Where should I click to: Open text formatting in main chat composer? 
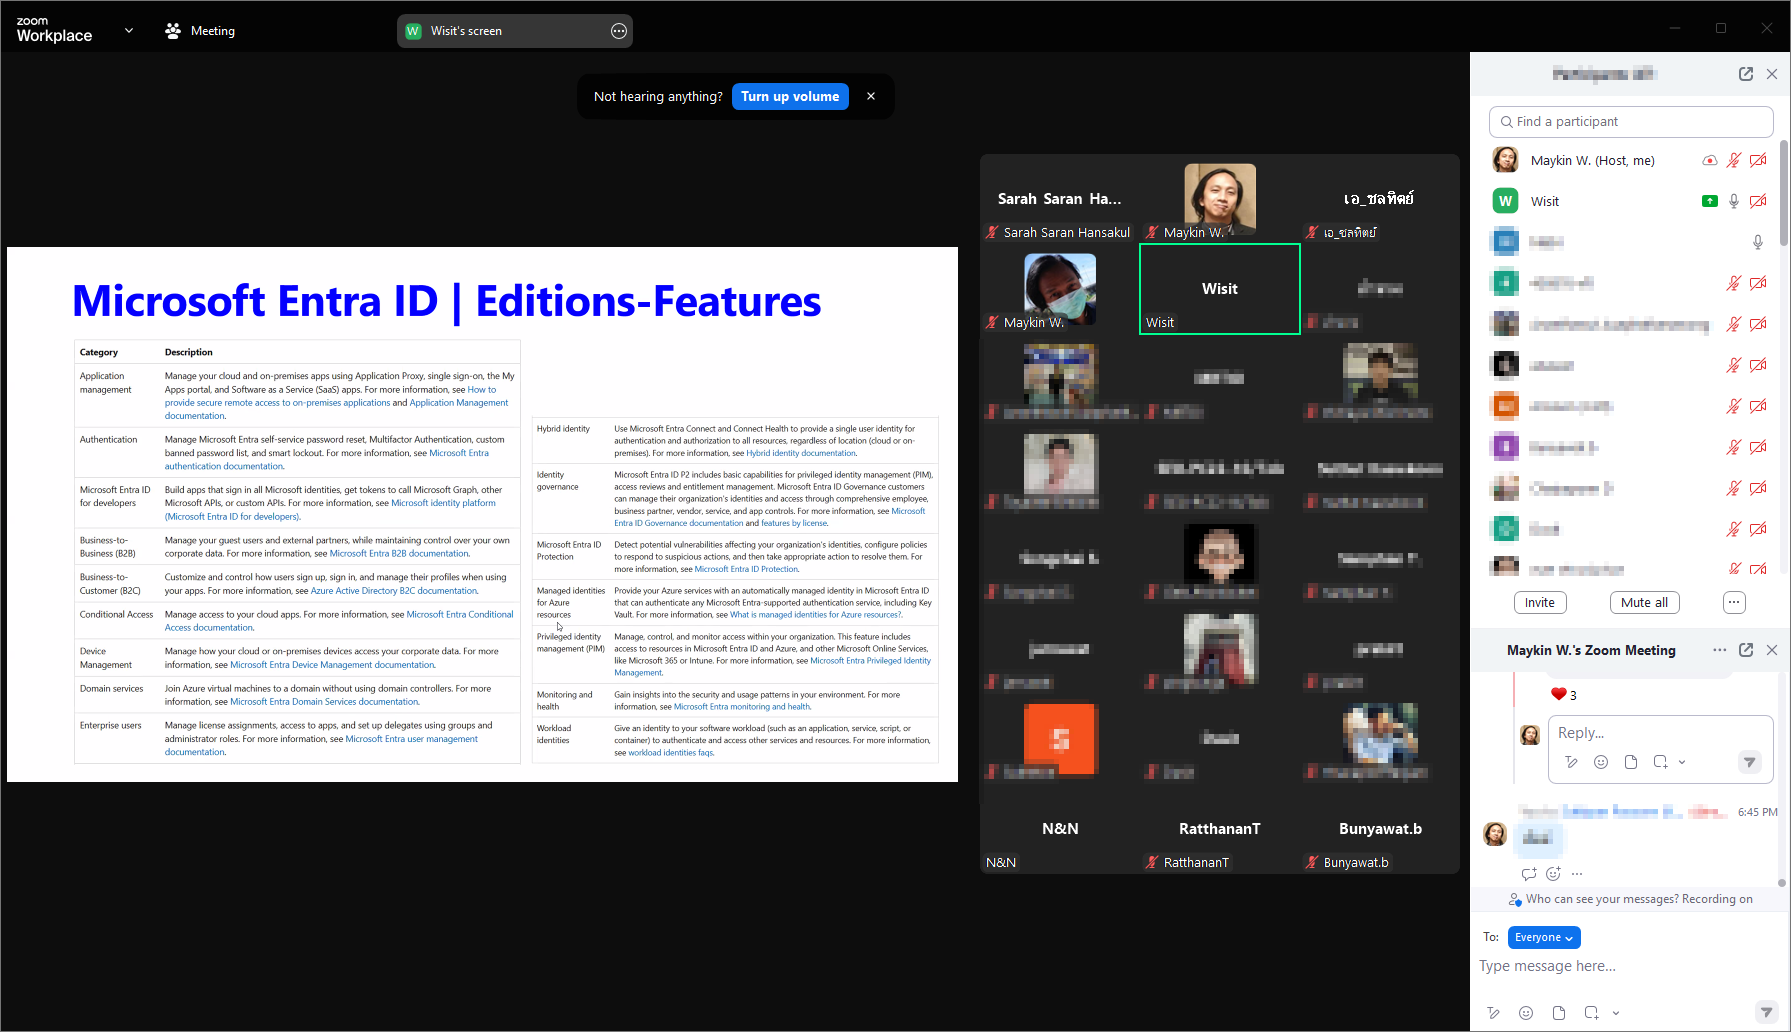pos(1494,1013)
